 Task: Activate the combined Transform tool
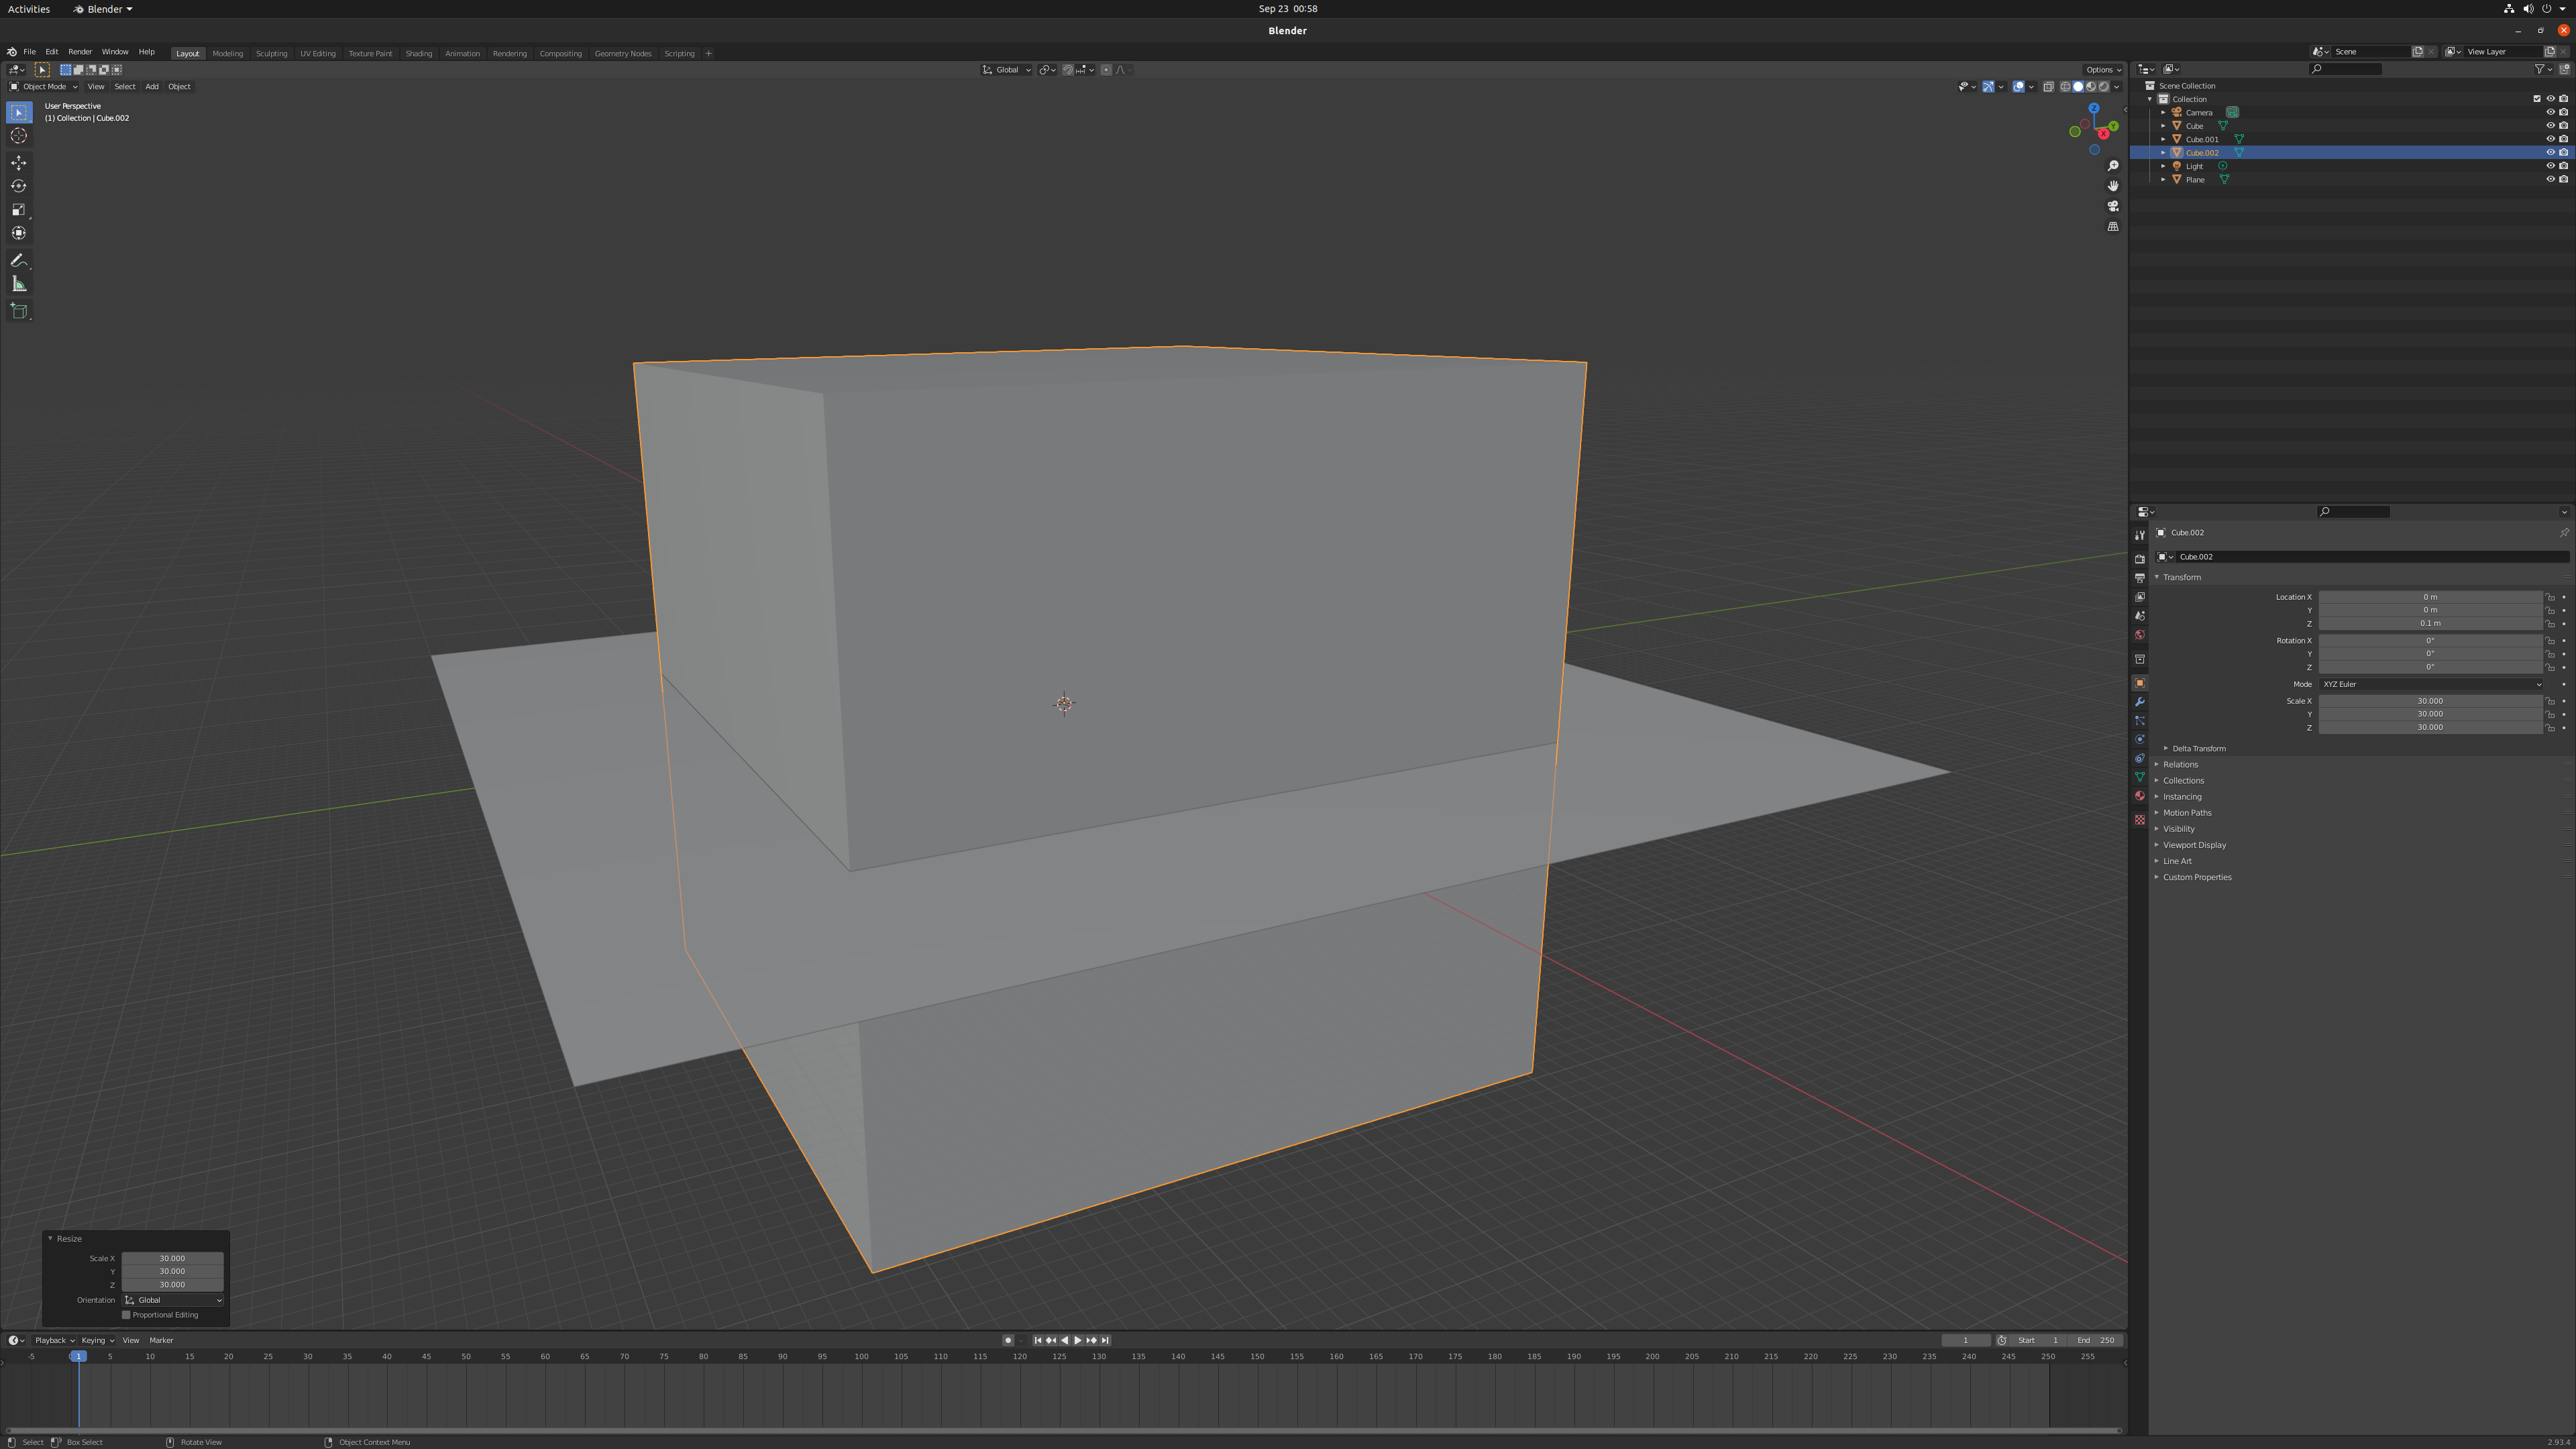click(x=19, y=233)
